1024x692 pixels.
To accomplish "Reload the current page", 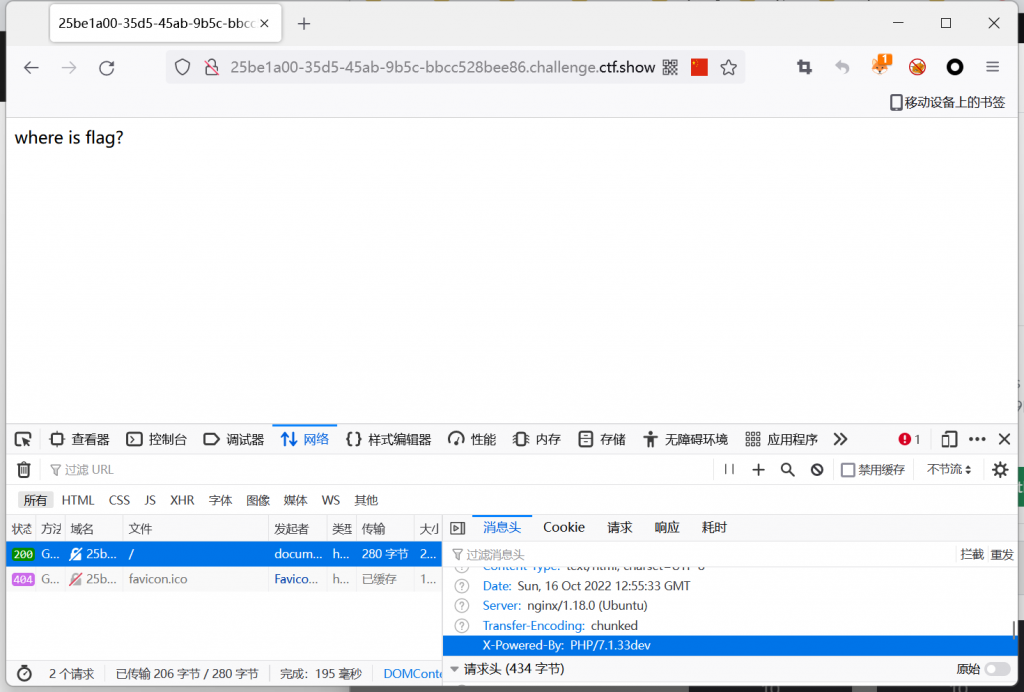I will 106,67.
